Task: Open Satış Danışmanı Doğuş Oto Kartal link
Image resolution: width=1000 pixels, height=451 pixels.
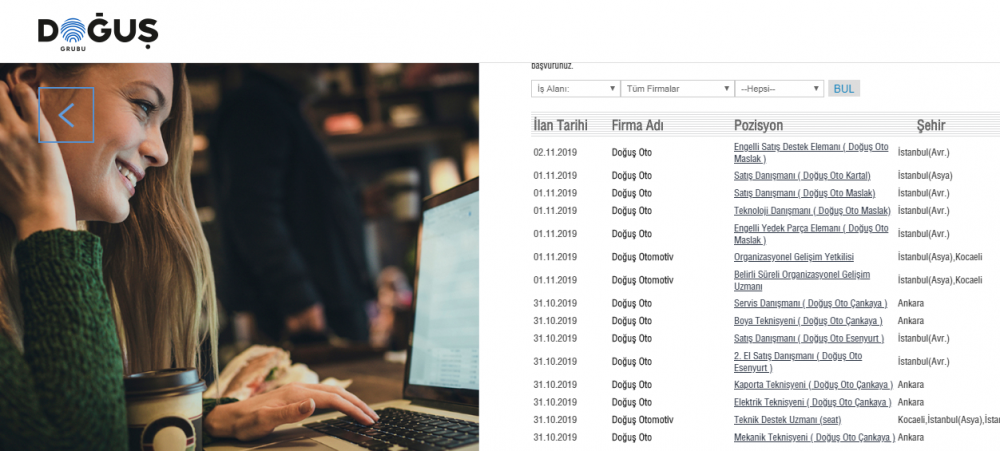Action: (802, 175)
